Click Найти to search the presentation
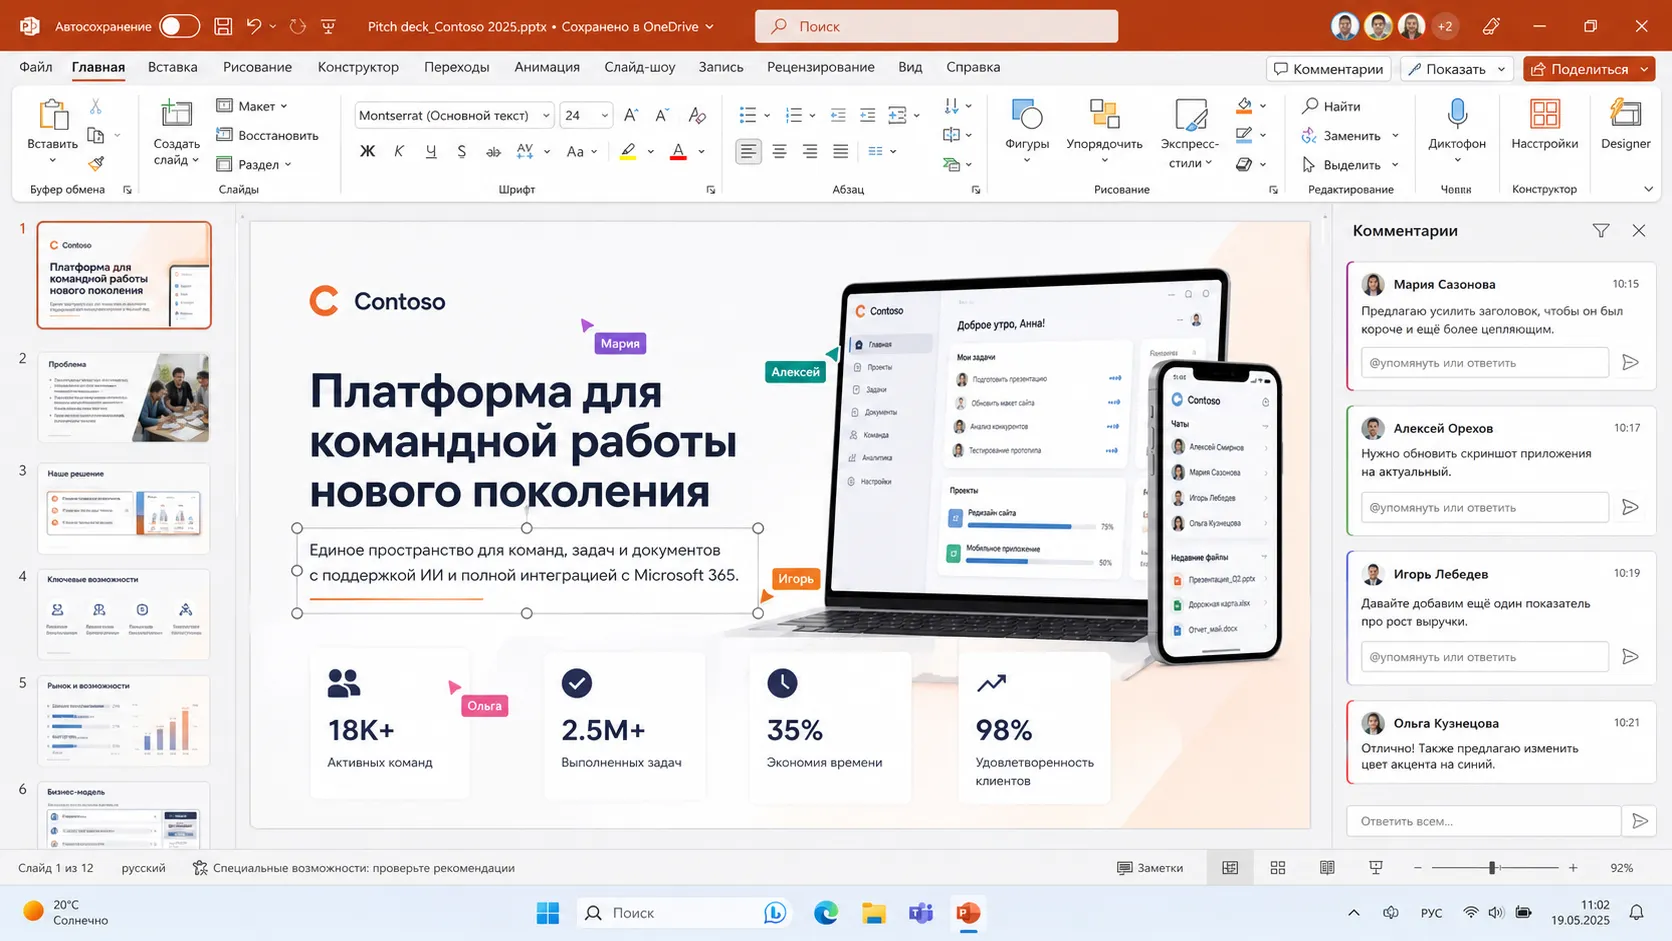This screenshot has height=941, width=1672. pyautogui.click(x=1331, y=106)
